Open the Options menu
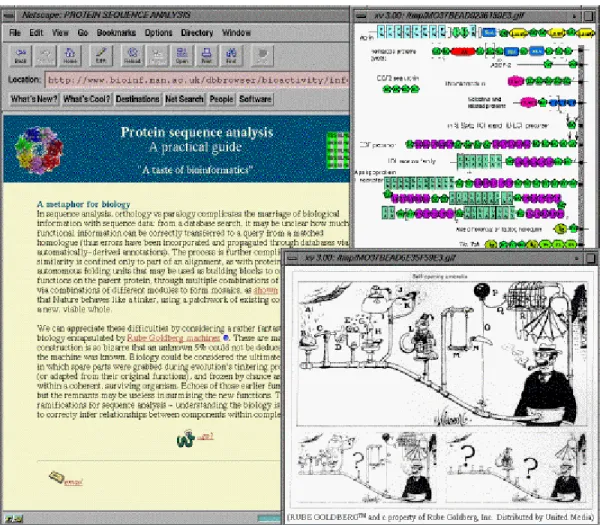600x525 pixels. 158,33
